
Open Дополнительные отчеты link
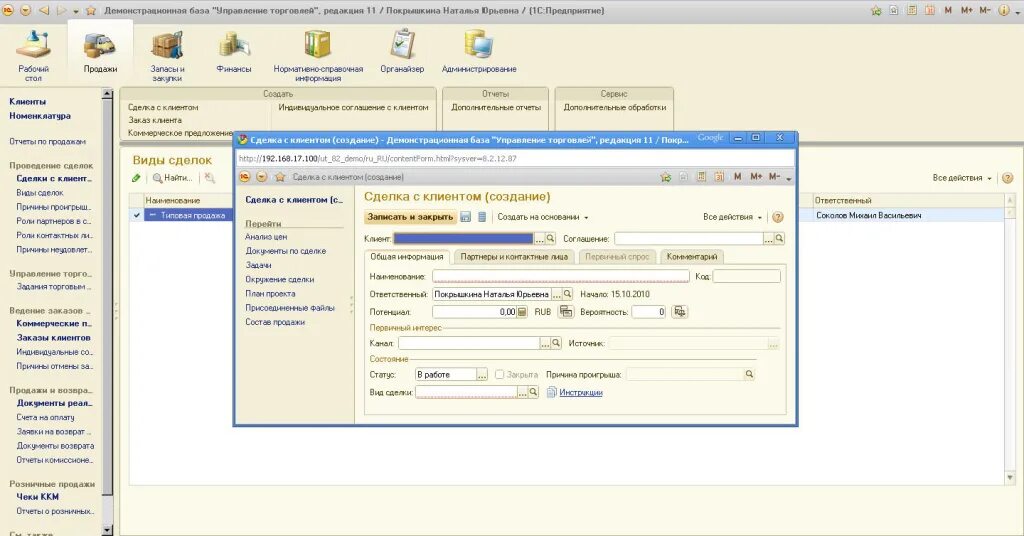496,107
